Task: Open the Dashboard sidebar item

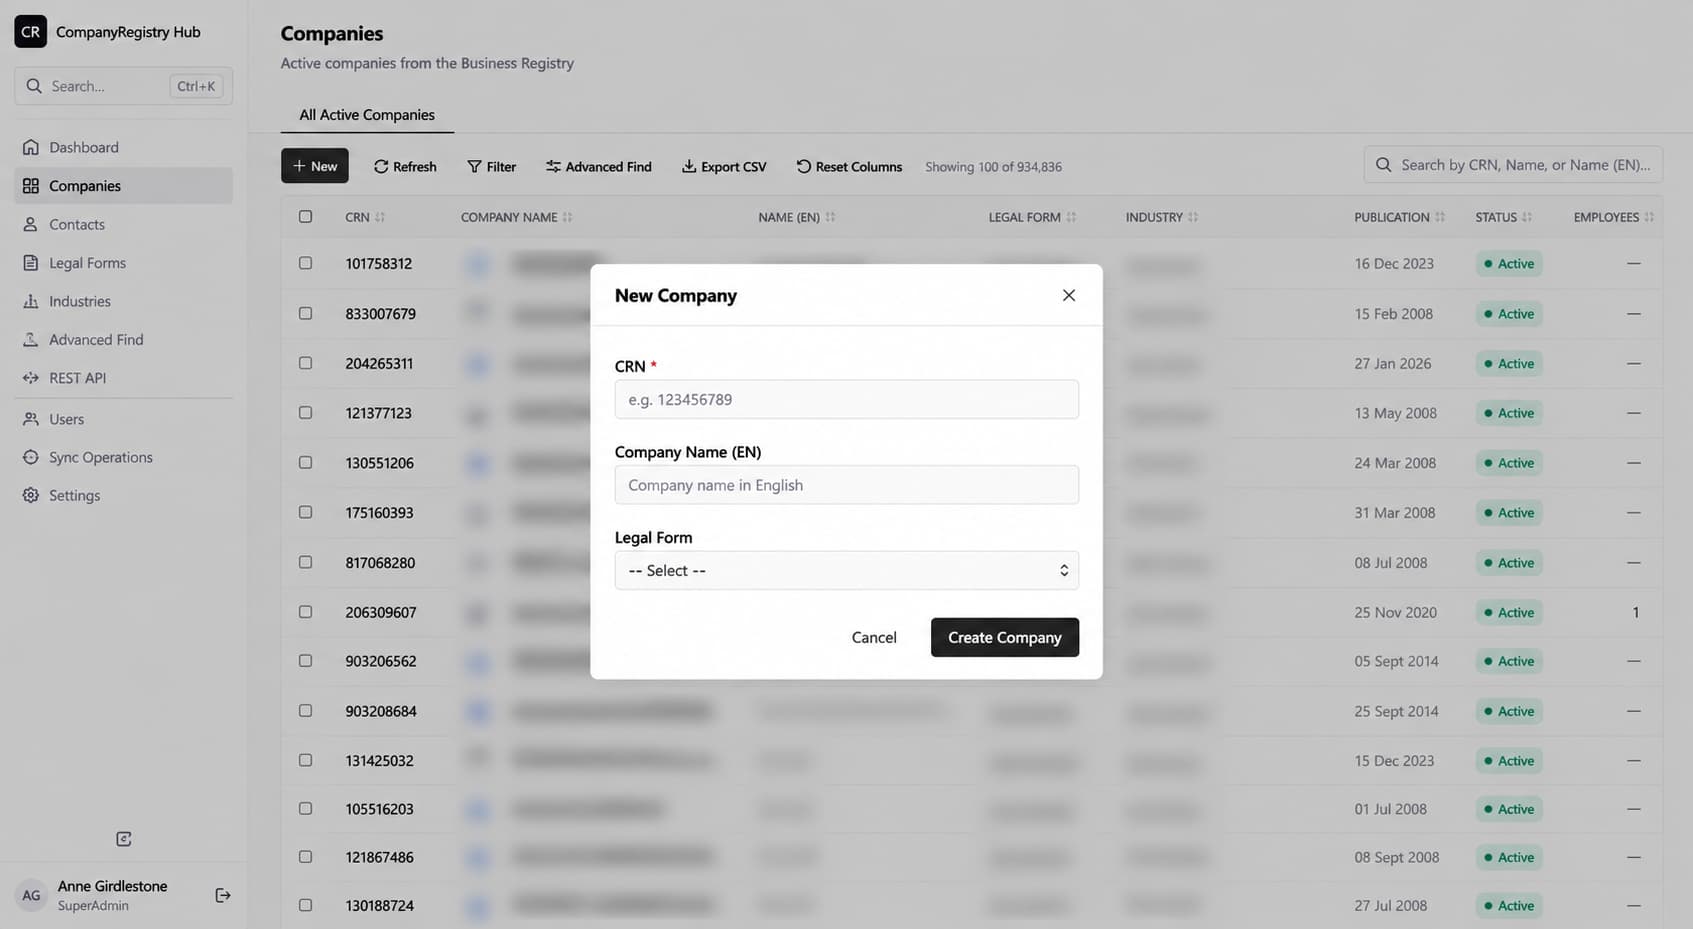Action: click(123, 147)
